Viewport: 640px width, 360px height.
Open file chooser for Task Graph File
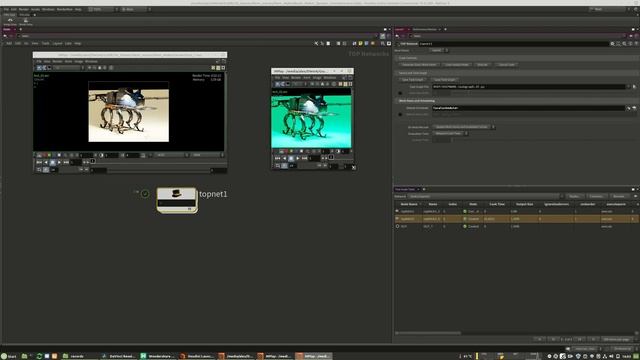click(x=634, y=87)
